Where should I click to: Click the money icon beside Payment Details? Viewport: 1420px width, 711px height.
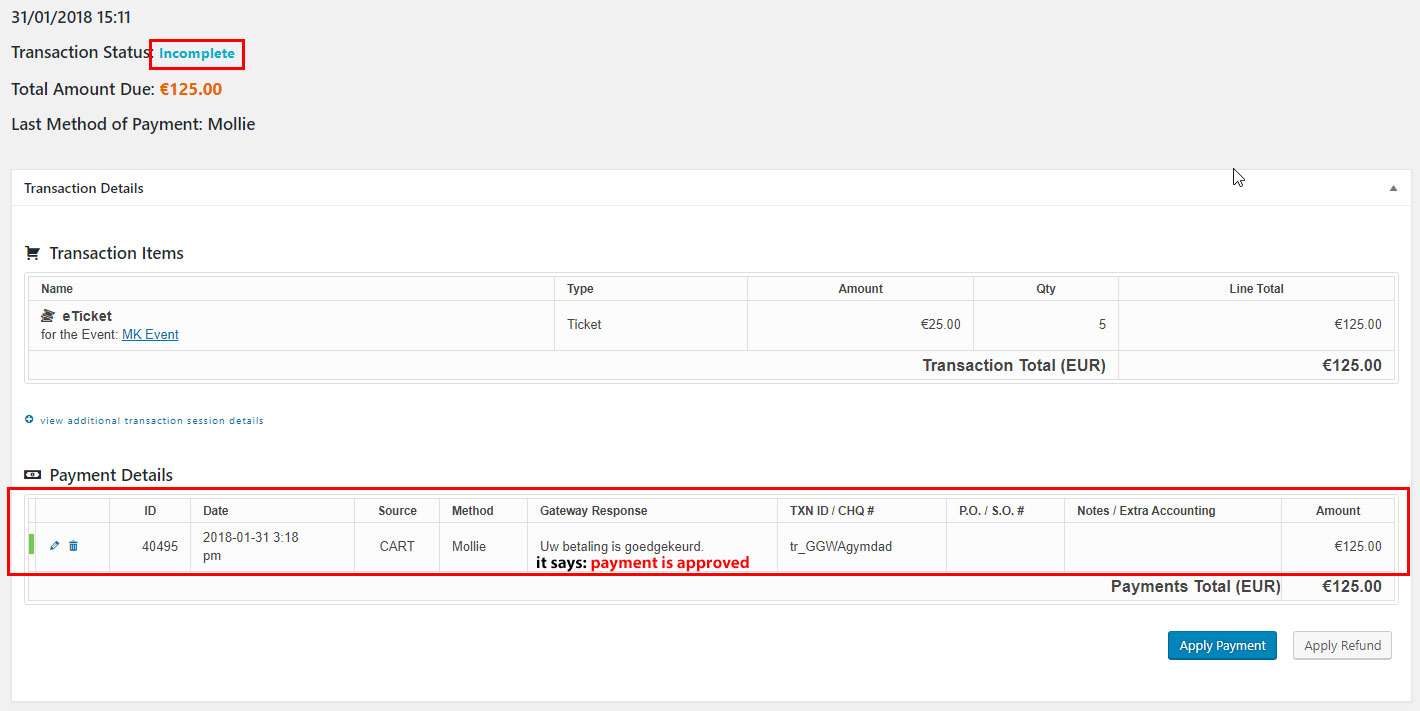pos(32,475)
